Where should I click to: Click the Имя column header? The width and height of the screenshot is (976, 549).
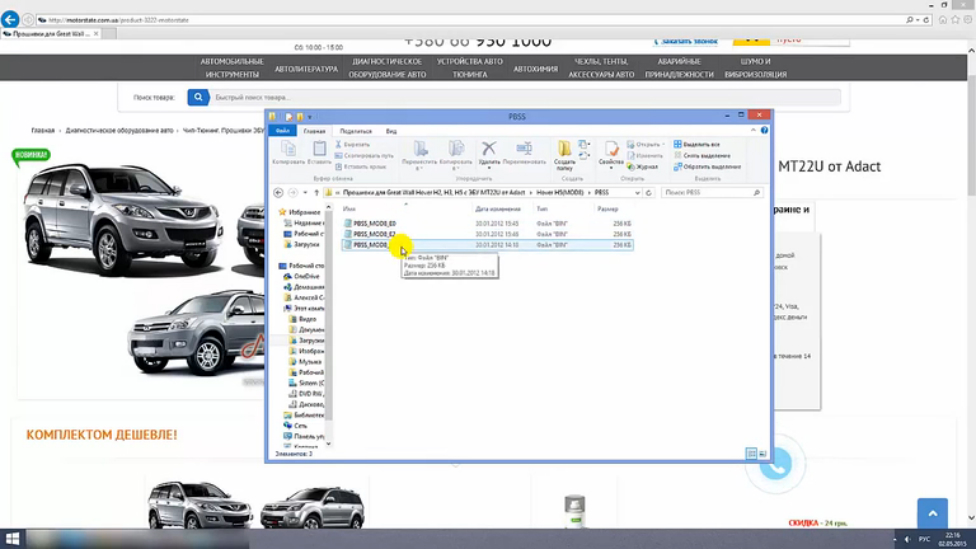tap(349, 209)
